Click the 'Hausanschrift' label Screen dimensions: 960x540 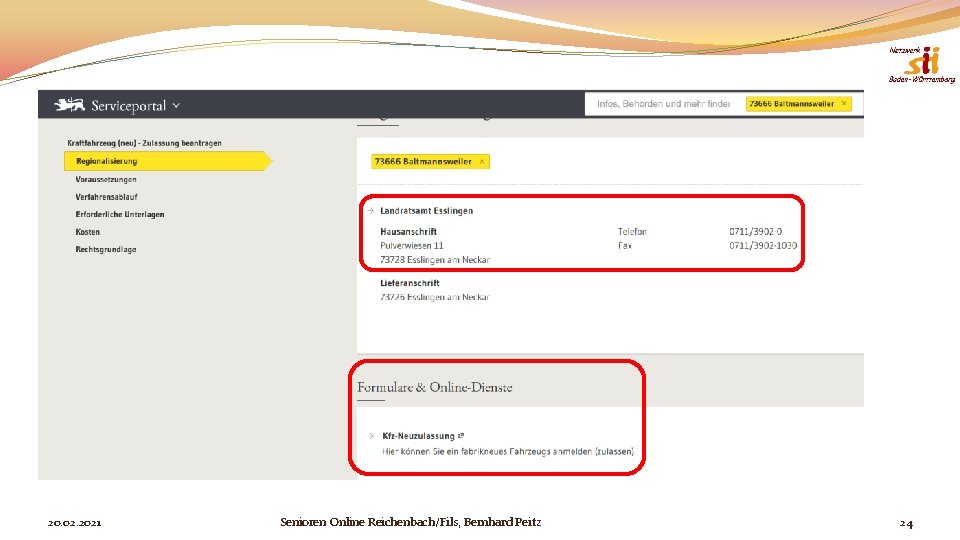408,231
